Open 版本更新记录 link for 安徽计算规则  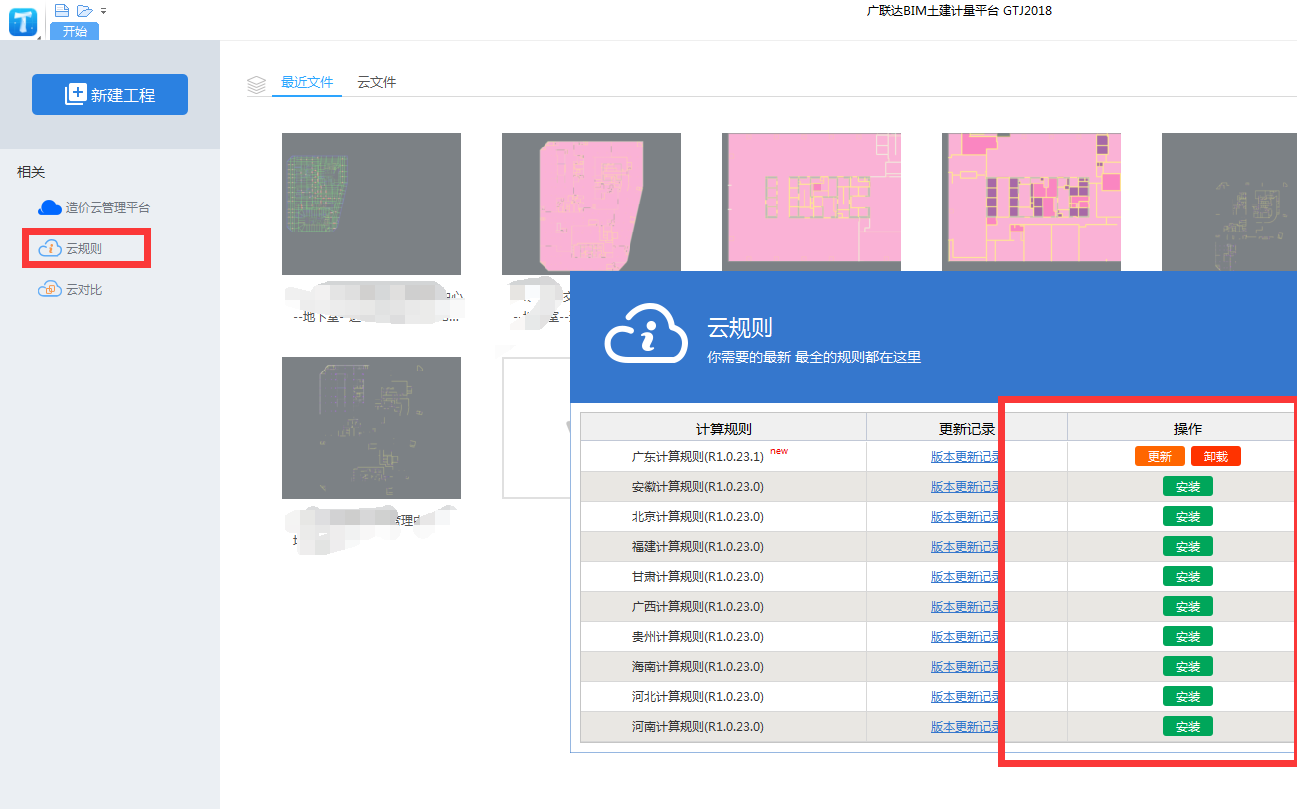(x=966, y=487)
